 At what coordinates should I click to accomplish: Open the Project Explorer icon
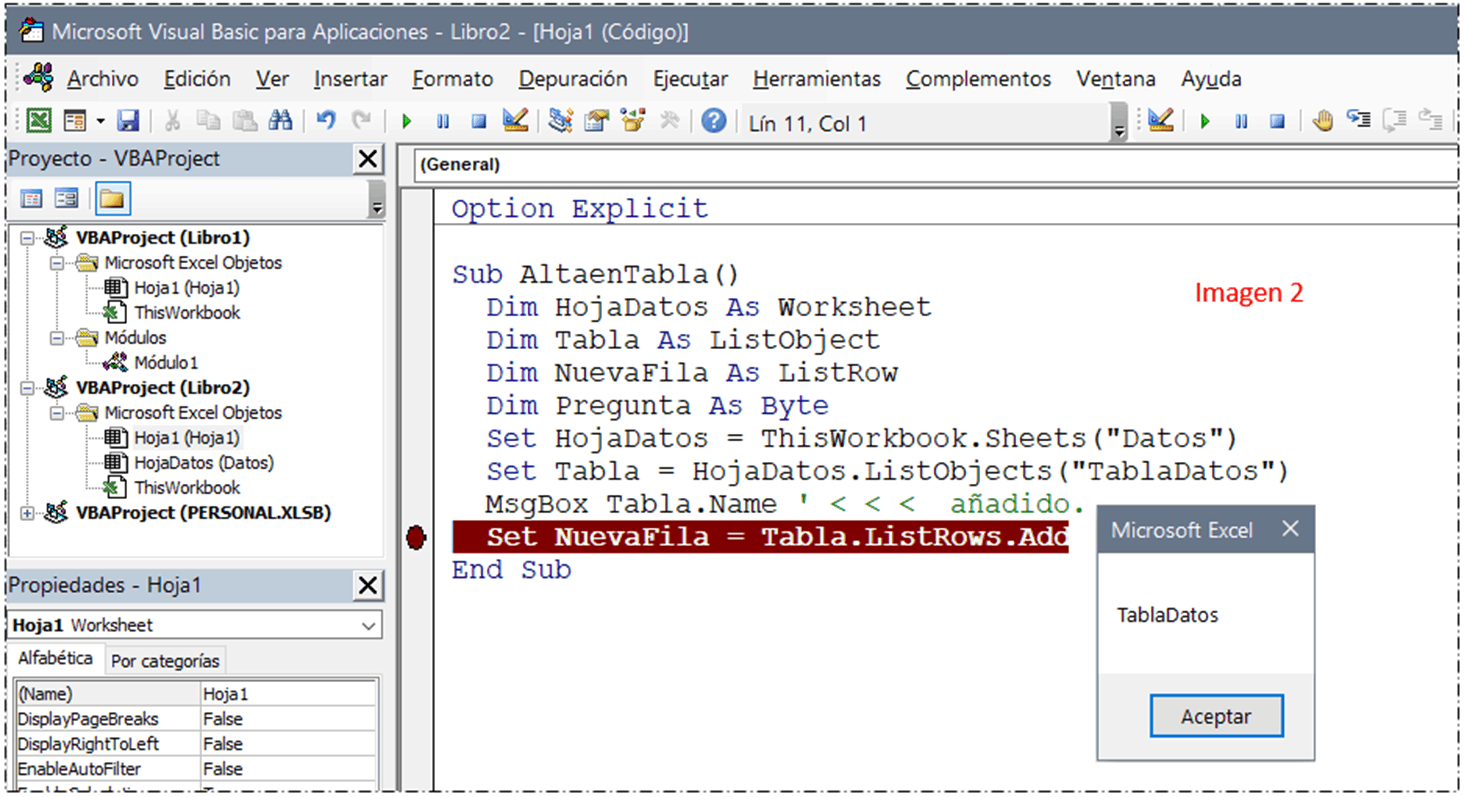click(561, 122)
